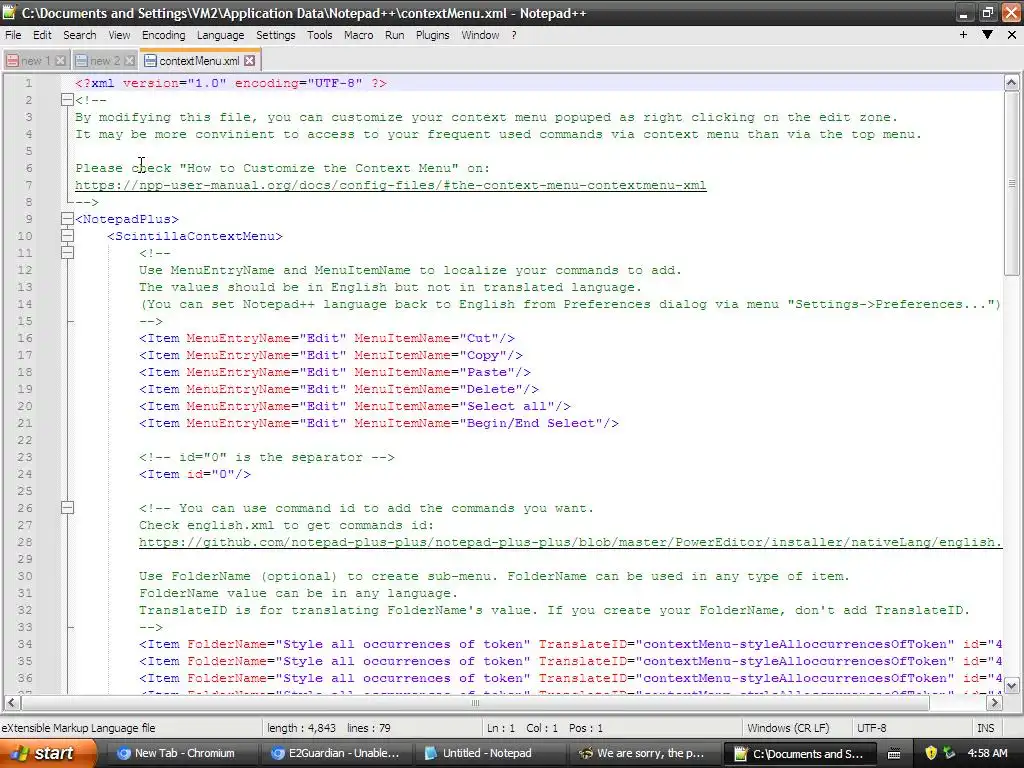1024x768 pixels.
Task: Open document list dropdown triangle in menu bar
Action: (x=987, y=35)
